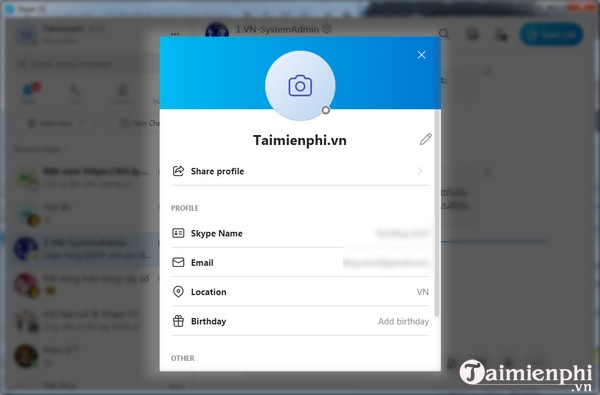Image resolution: width=600 pixels, height=395 pixels.
Task: Open the Chats tab in the Skype sidebar
Action: [x=30, y=93]
